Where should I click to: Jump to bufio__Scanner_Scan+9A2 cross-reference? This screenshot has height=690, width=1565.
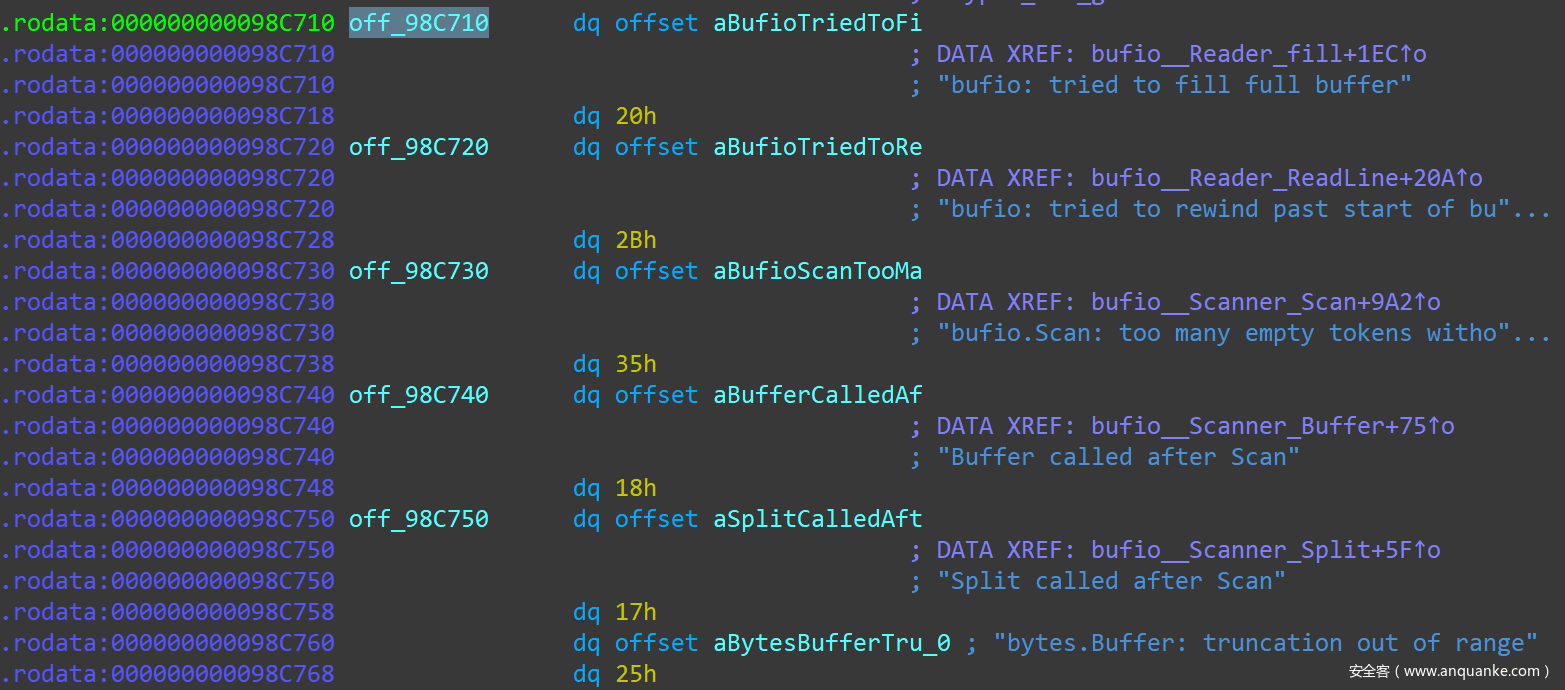coord(1265,302)
